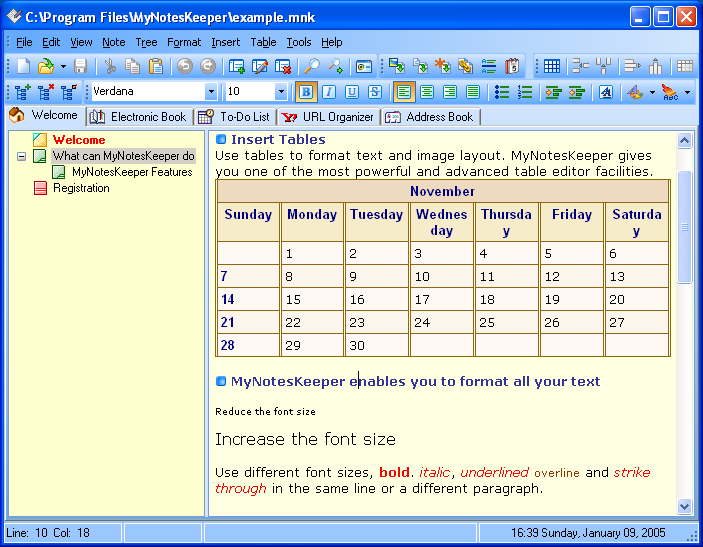
Task: Click the Cut scissors icon
Action: click(x=110, y=67)
